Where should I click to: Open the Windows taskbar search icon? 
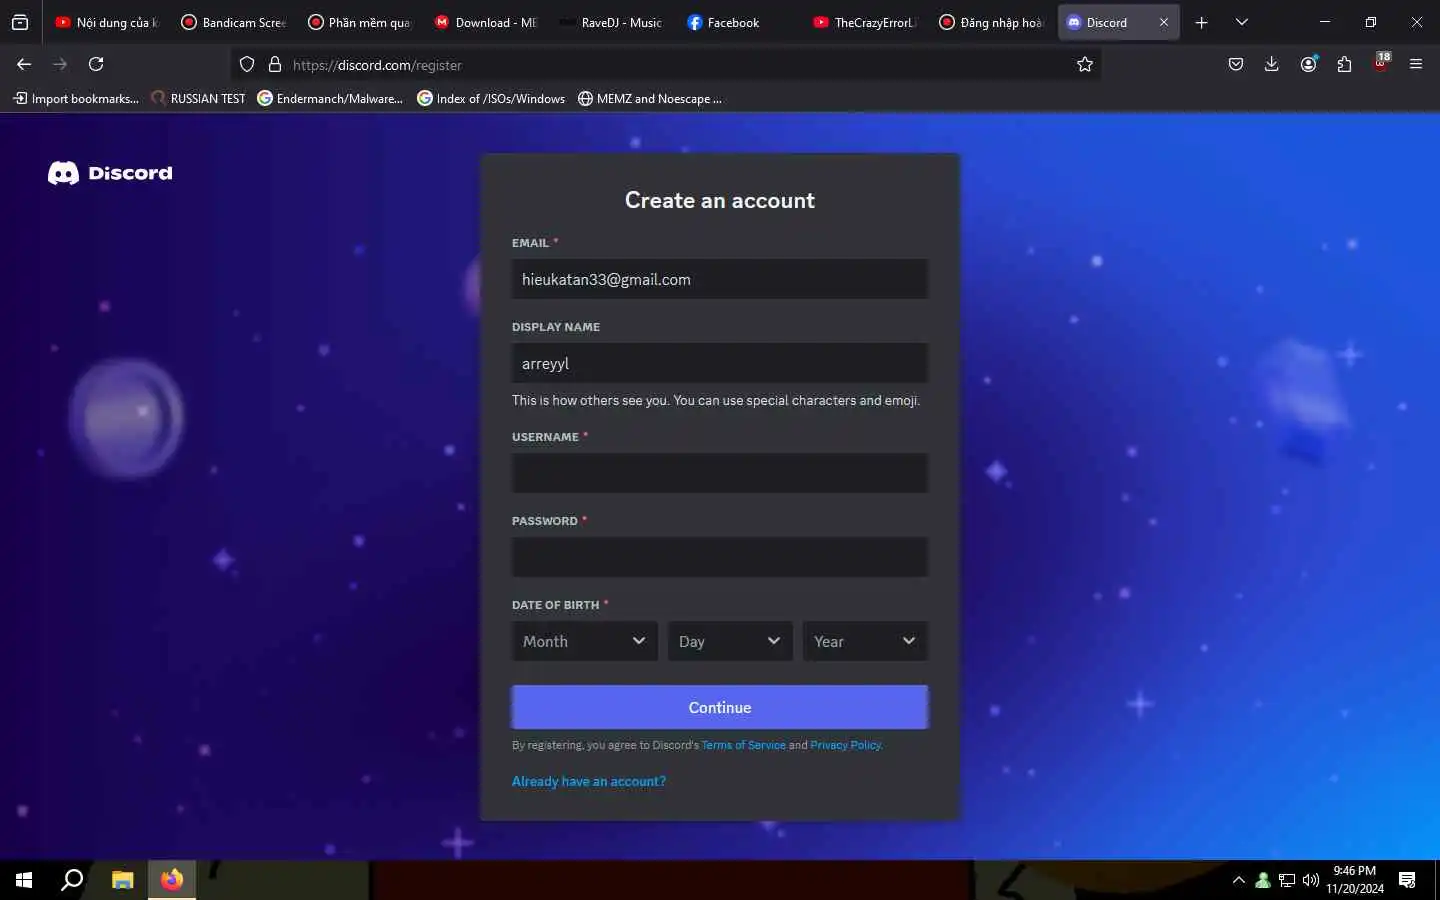coord(72,880)
